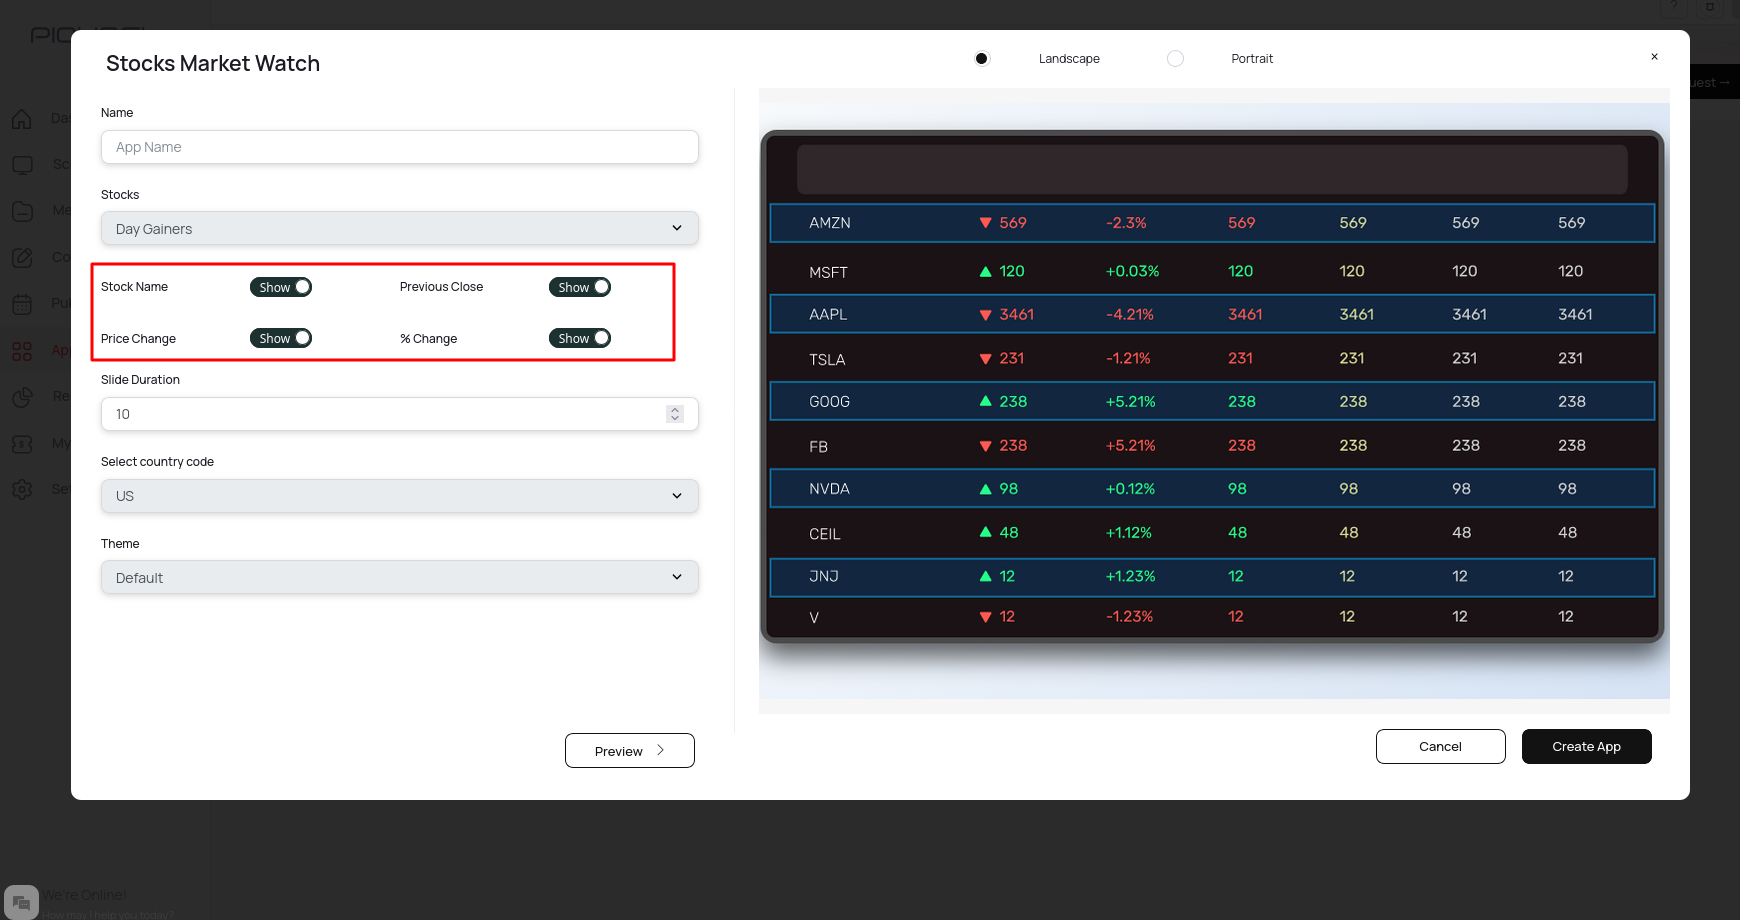Click the Preview button

click(629, 750)
